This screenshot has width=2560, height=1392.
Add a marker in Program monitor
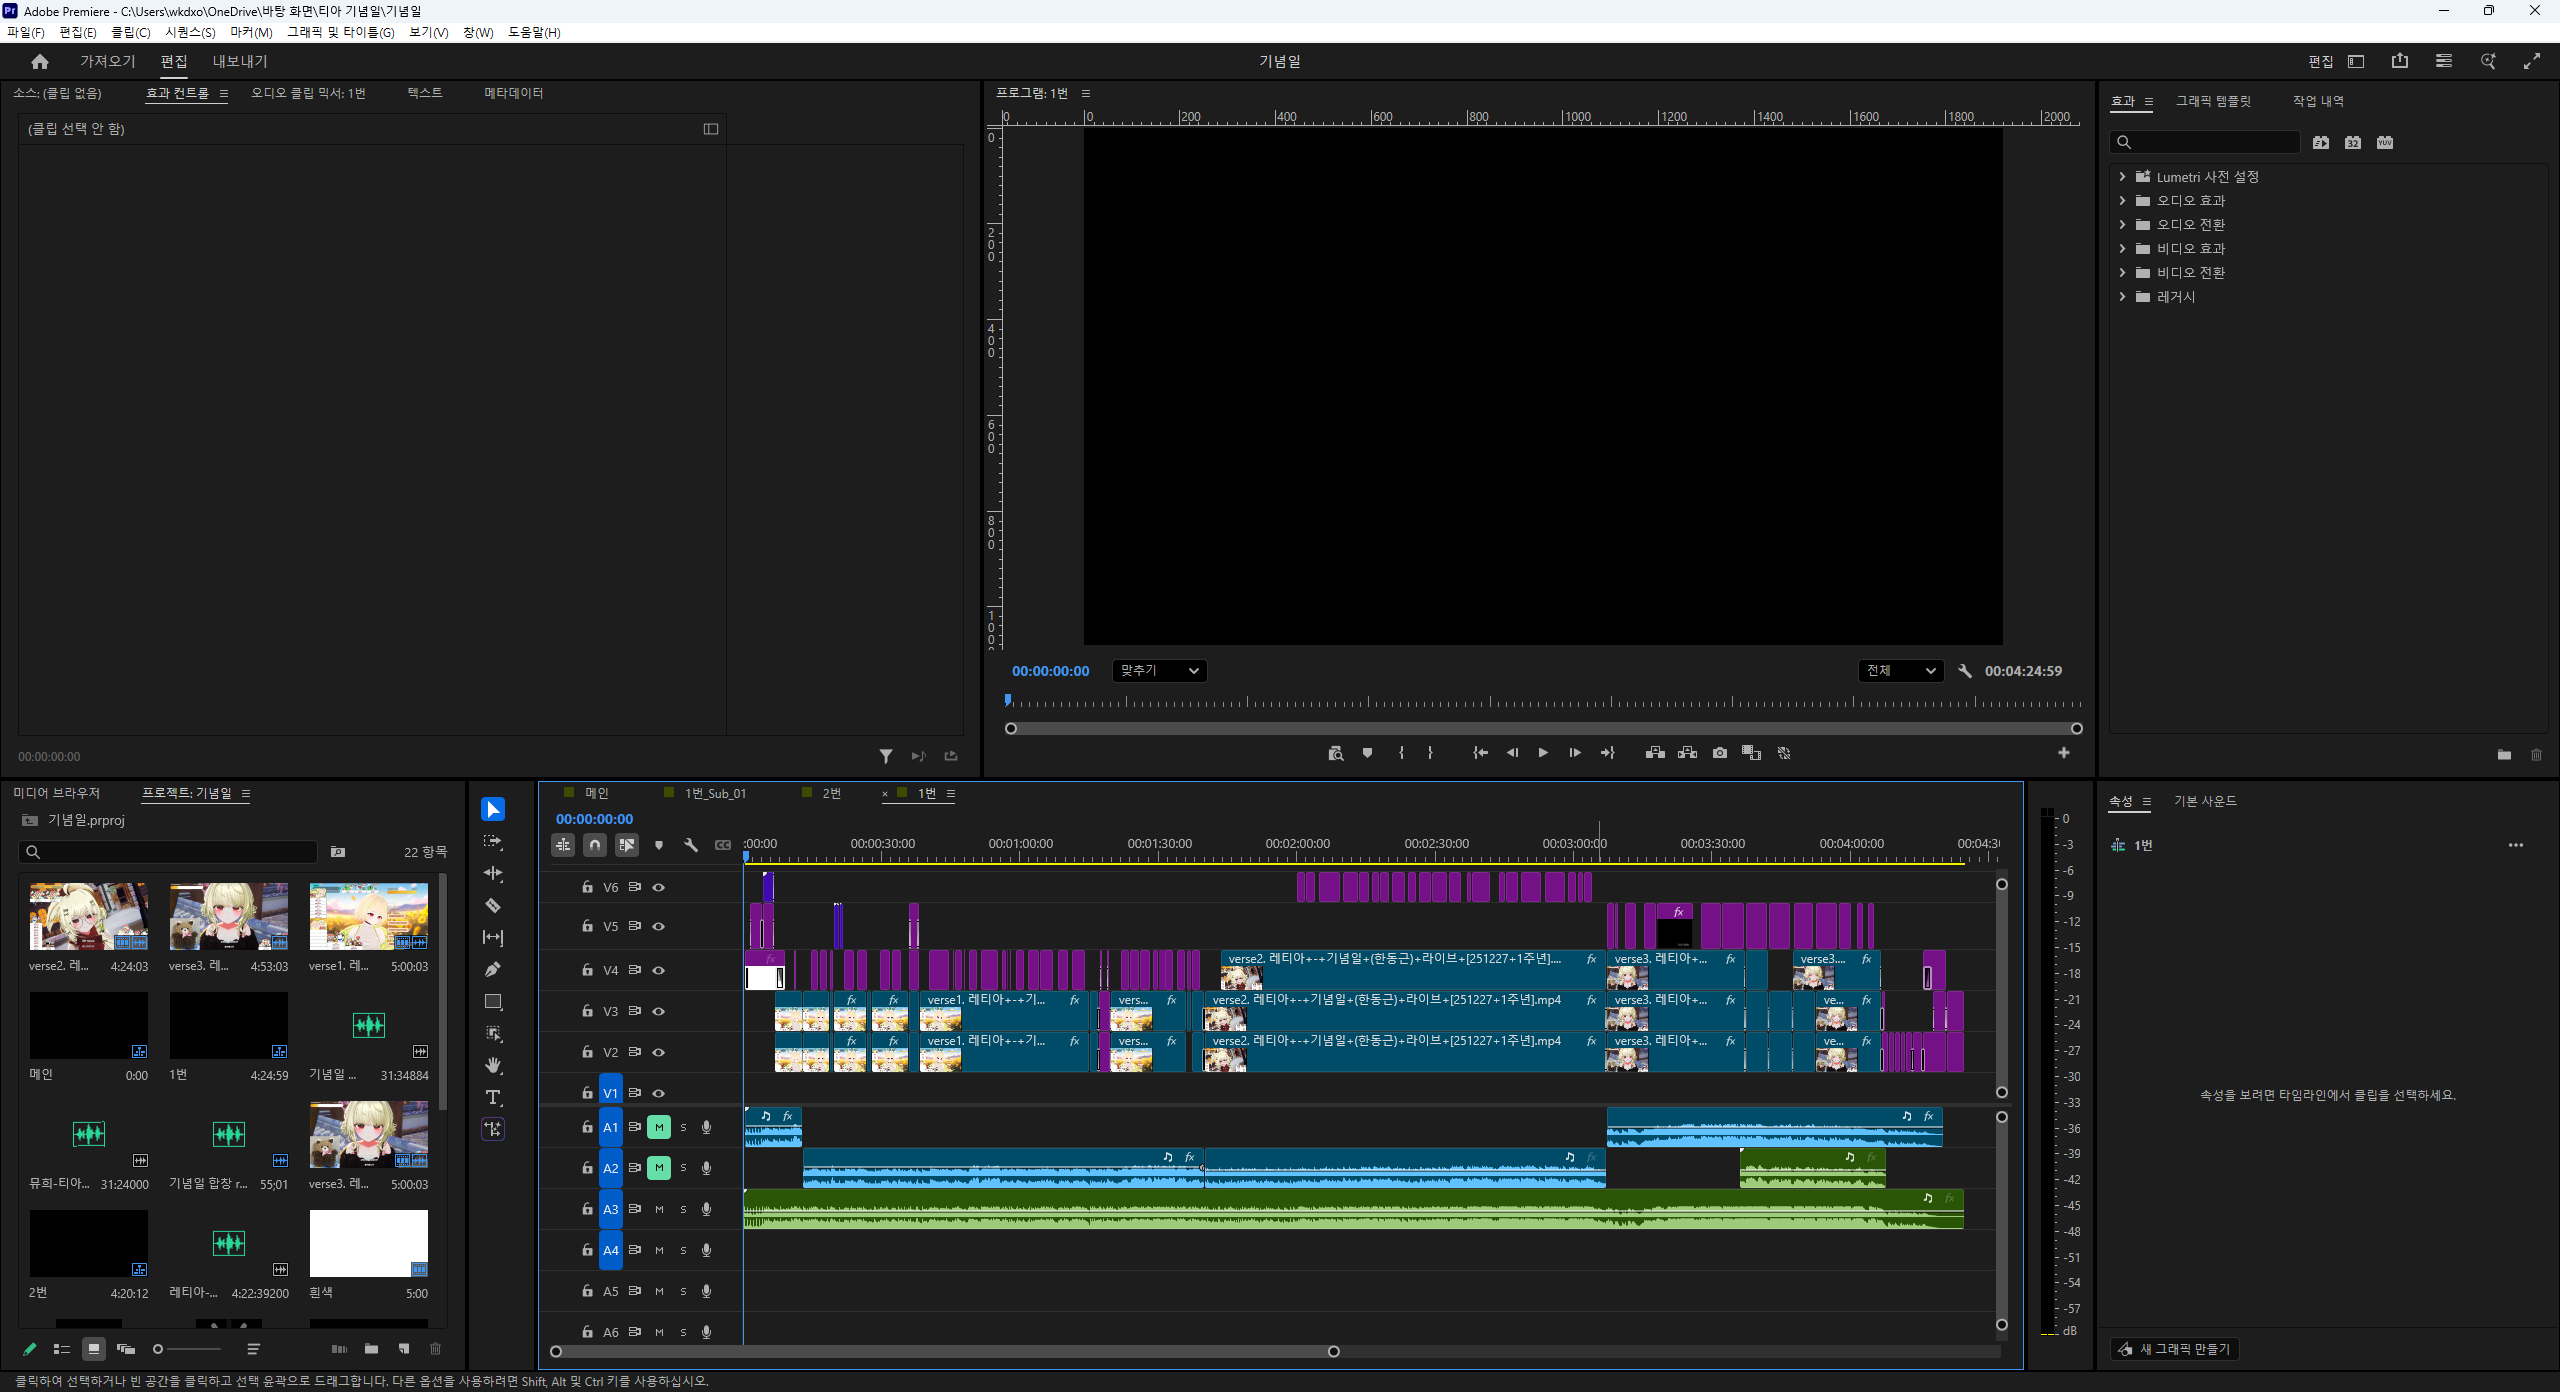pos(1367,753)
